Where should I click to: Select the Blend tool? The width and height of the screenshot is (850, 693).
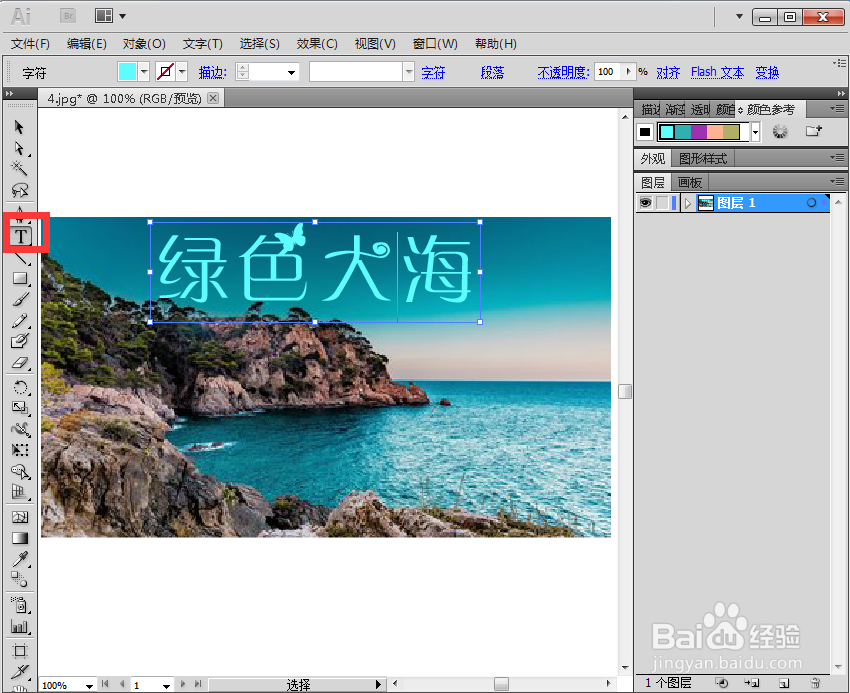pos(21,580)
